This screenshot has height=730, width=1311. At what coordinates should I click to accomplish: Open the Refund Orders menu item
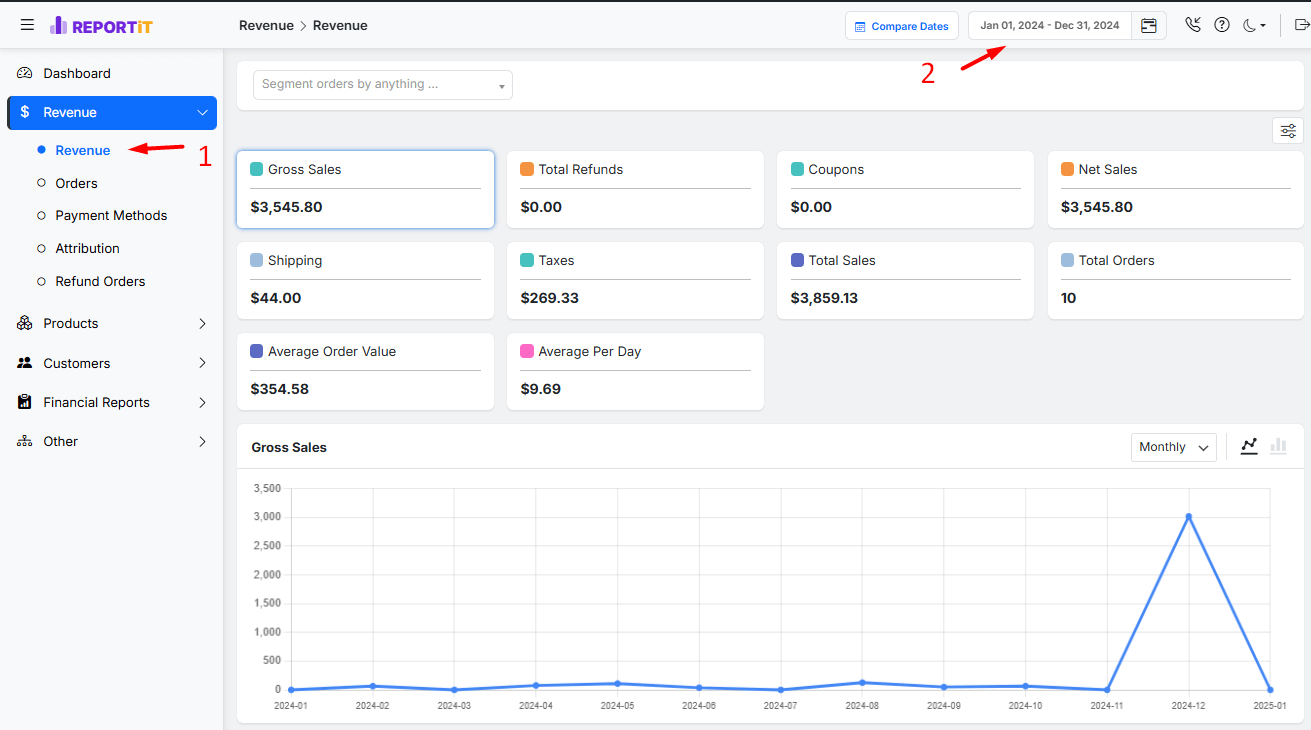[x=100, y=281]
